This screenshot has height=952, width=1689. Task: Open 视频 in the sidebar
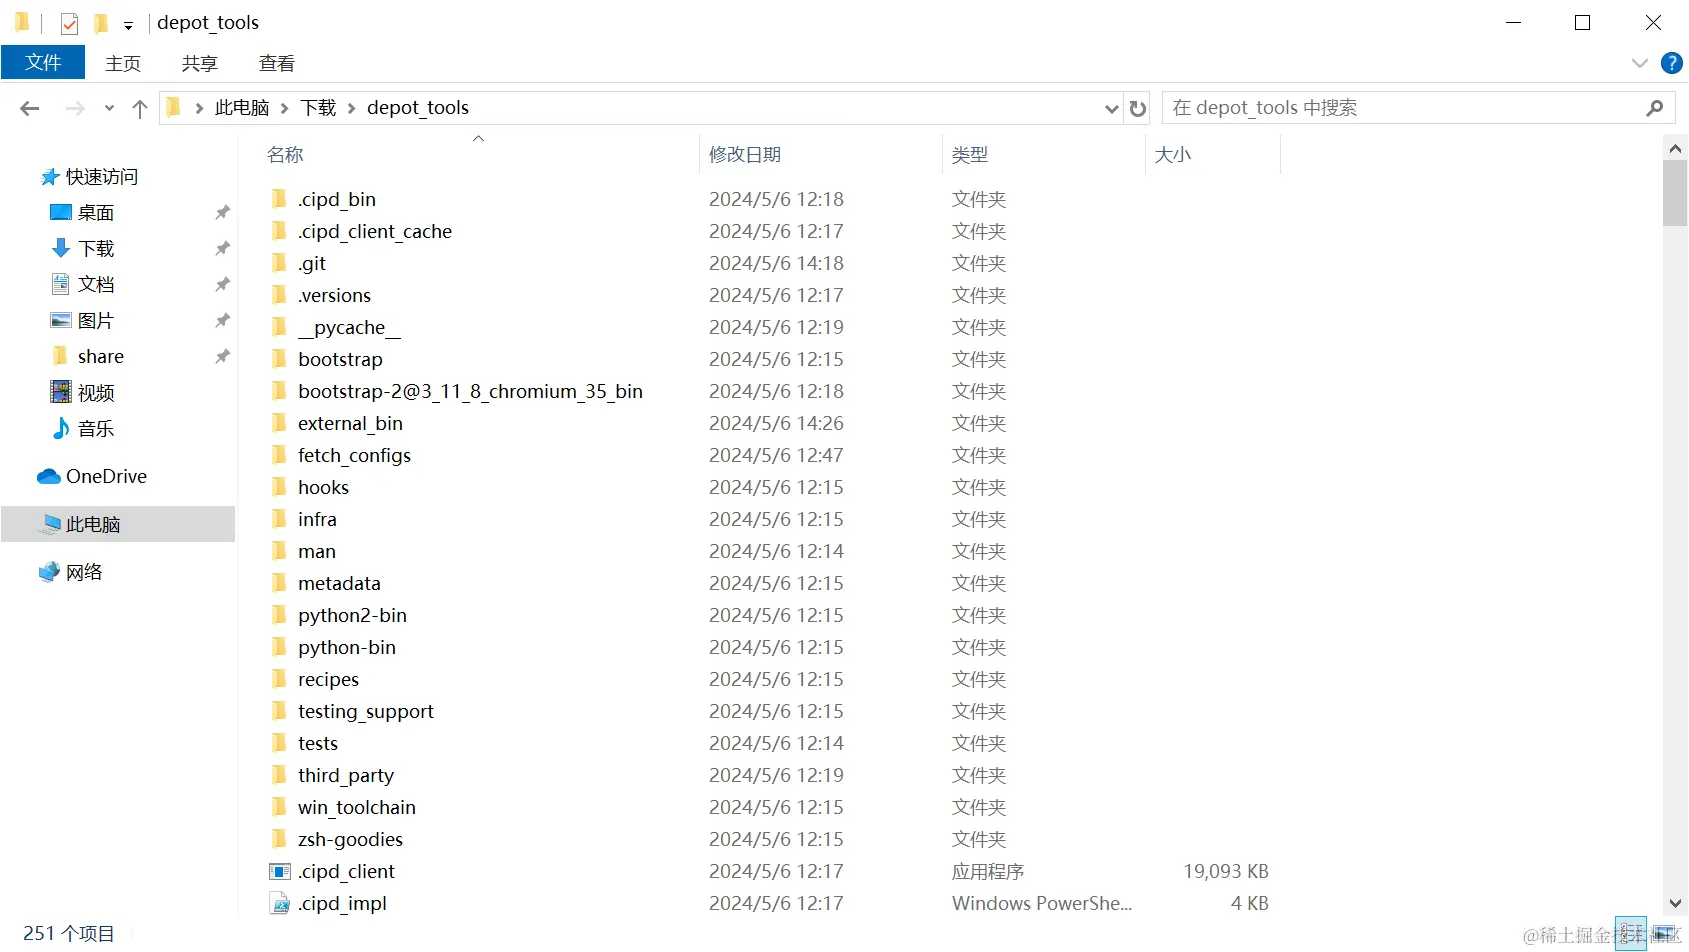pos(96,393)
